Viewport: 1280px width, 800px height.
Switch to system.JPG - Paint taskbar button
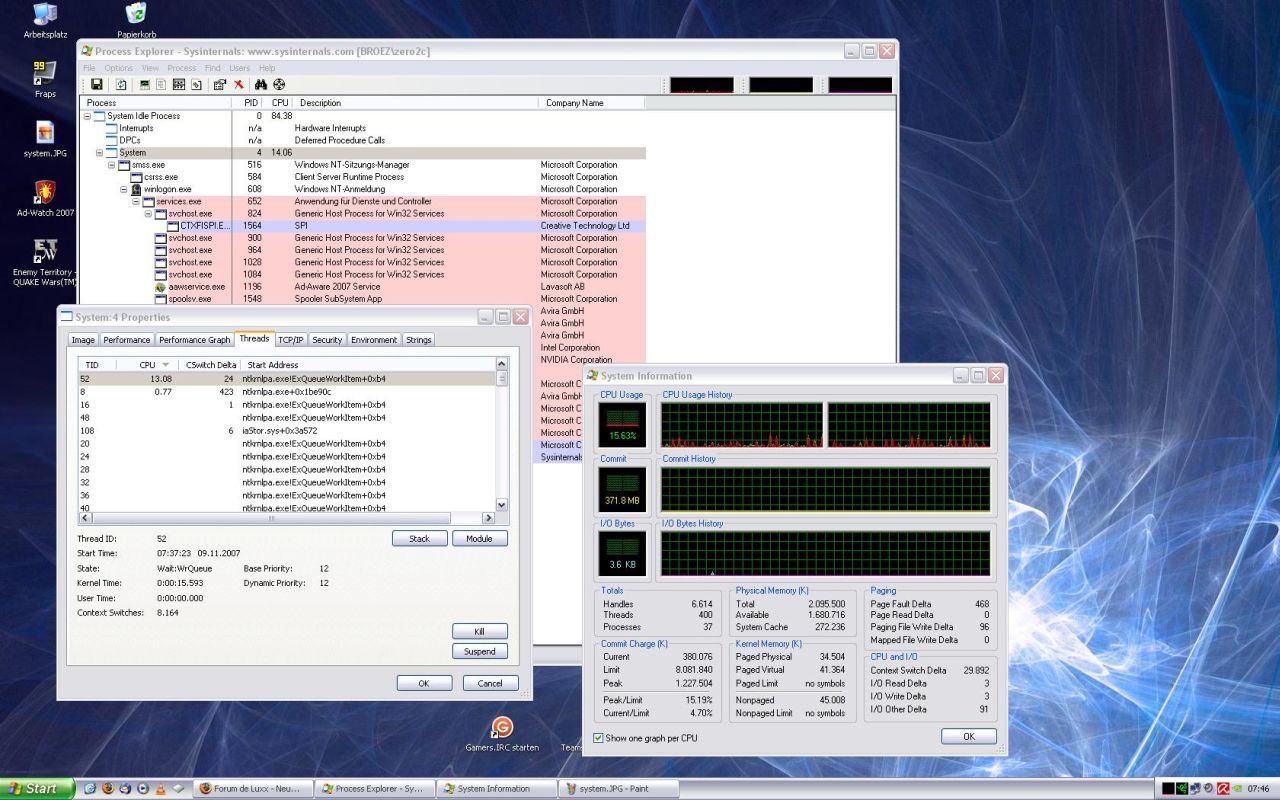618,788
